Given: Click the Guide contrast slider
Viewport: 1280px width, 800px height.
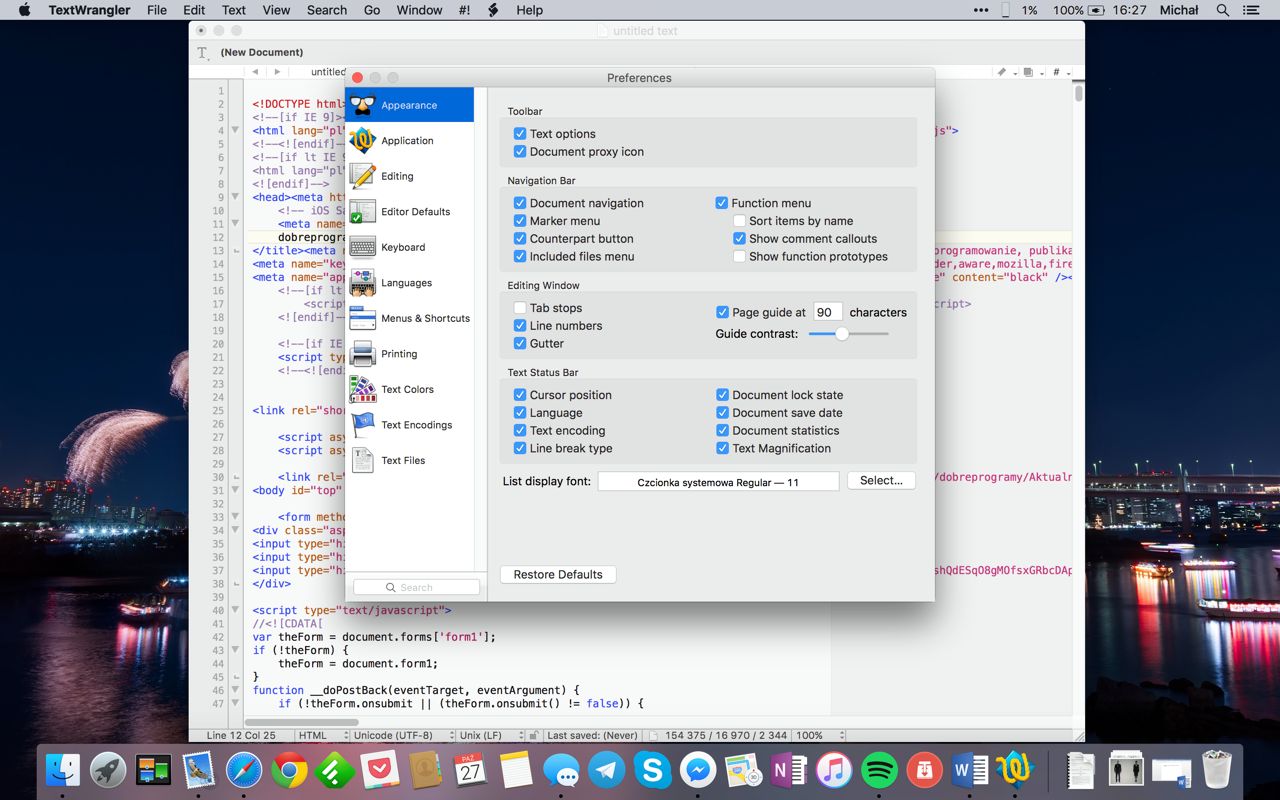Looking at the screenshot, I should pos(848,334).
